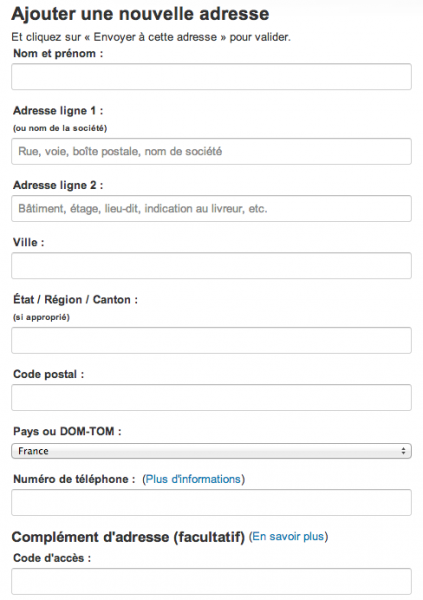Viewport: 423px width, 600px height.
Task: Follow the En savoir plus link
Action: [x=288, y=536]
